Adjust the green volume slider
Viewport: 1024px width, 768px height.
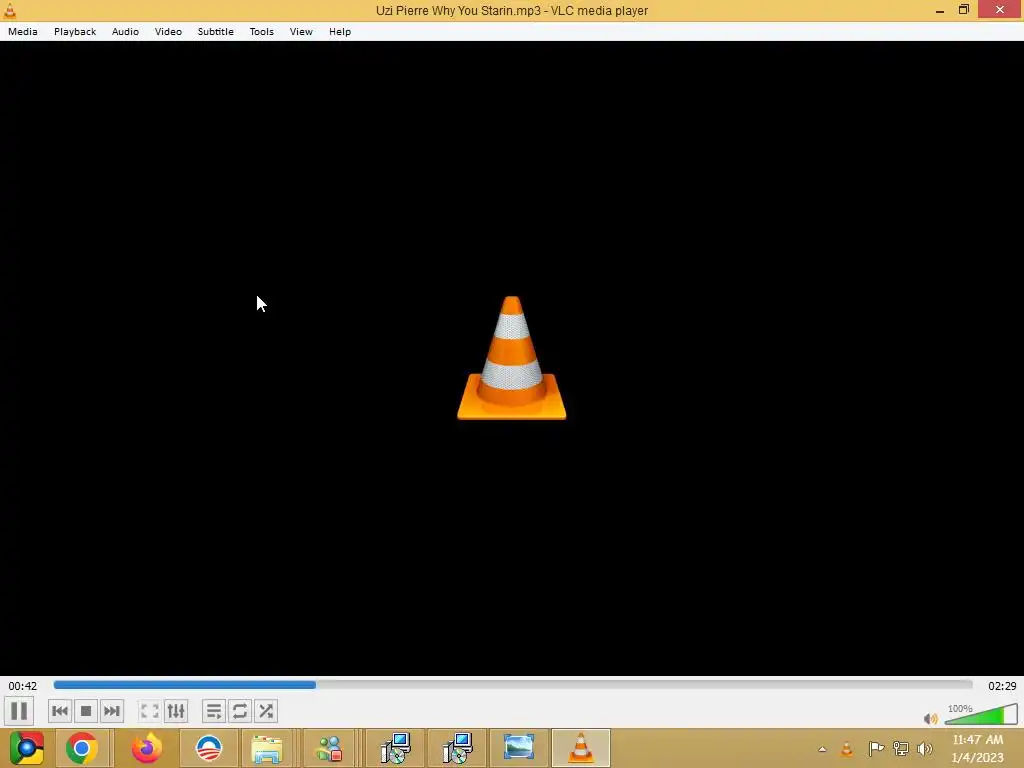tap(981, 715)
